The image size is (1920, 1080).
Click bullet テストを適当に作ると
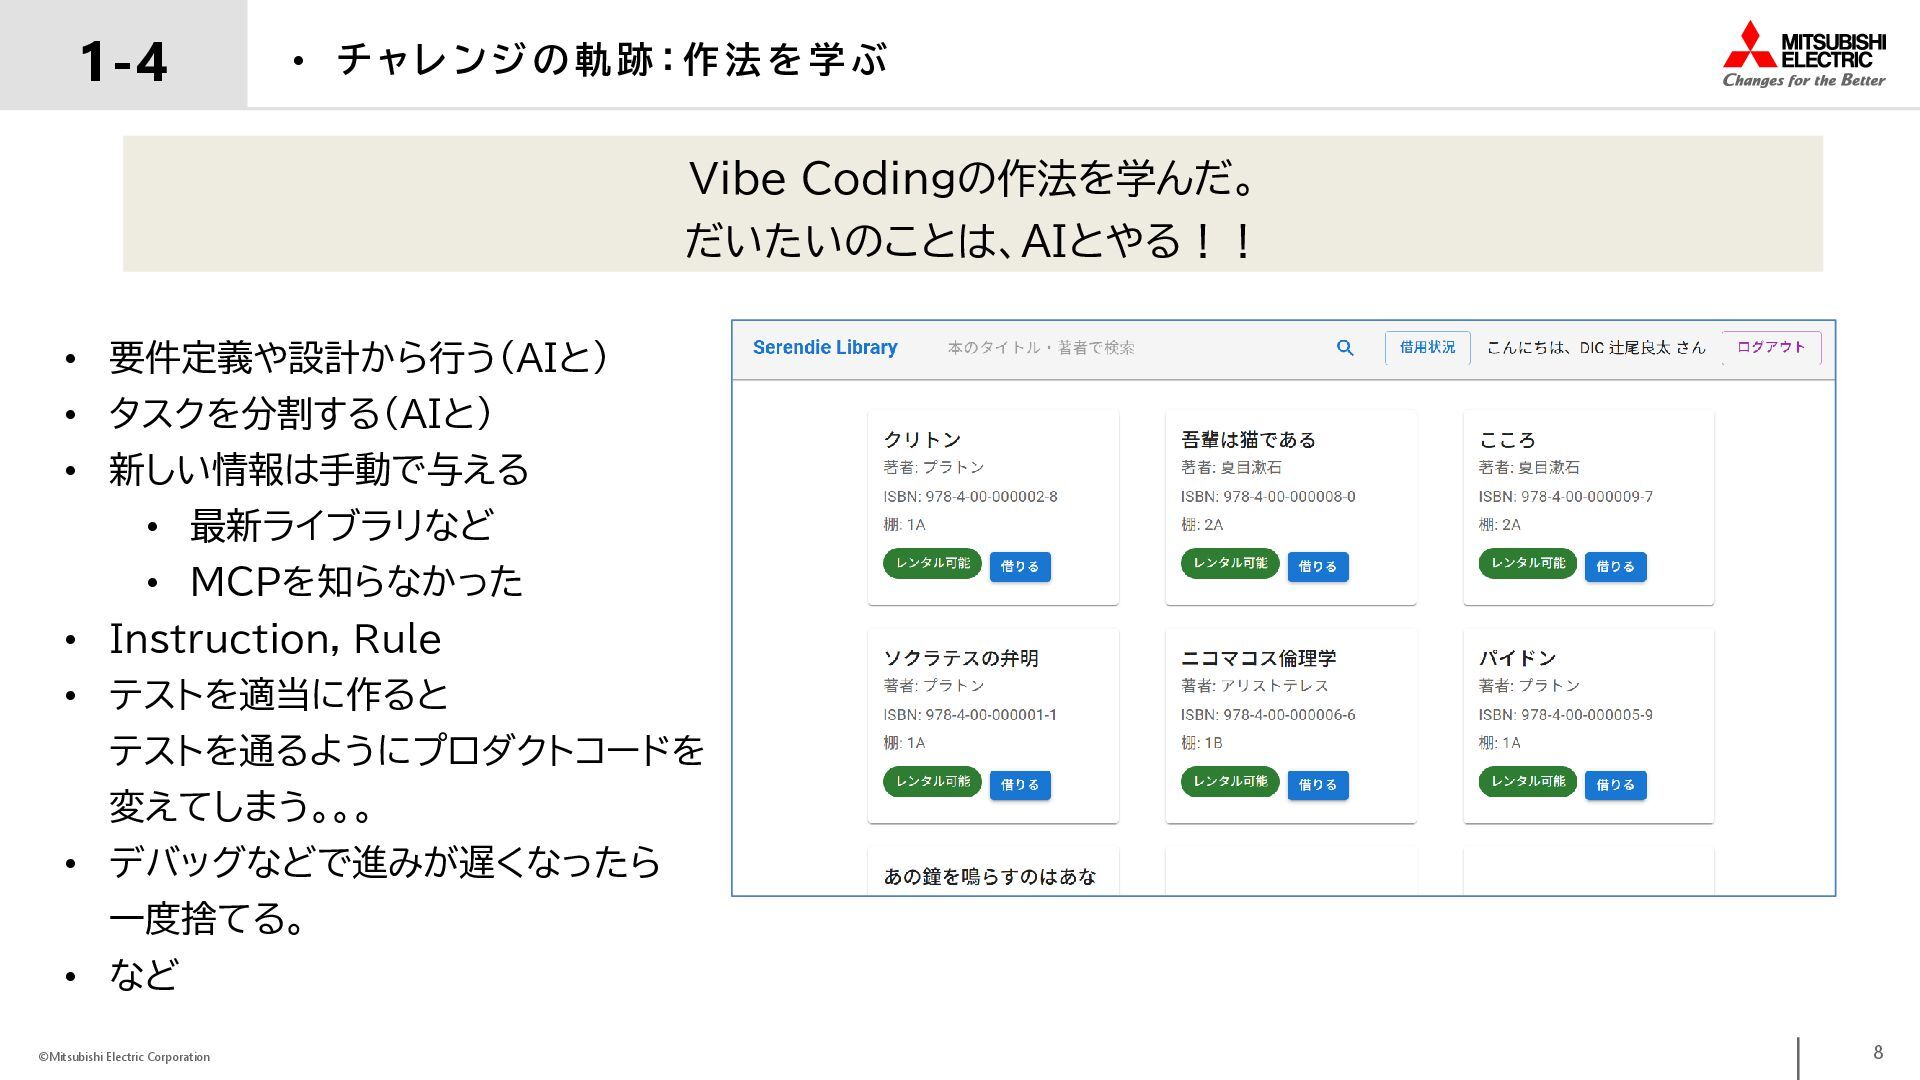(x=279, y=694)
